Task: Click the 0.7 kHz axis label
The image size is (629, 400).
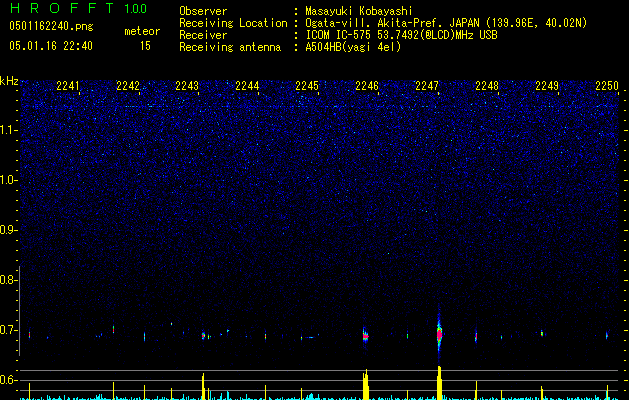Action: [x=9, y=330]
